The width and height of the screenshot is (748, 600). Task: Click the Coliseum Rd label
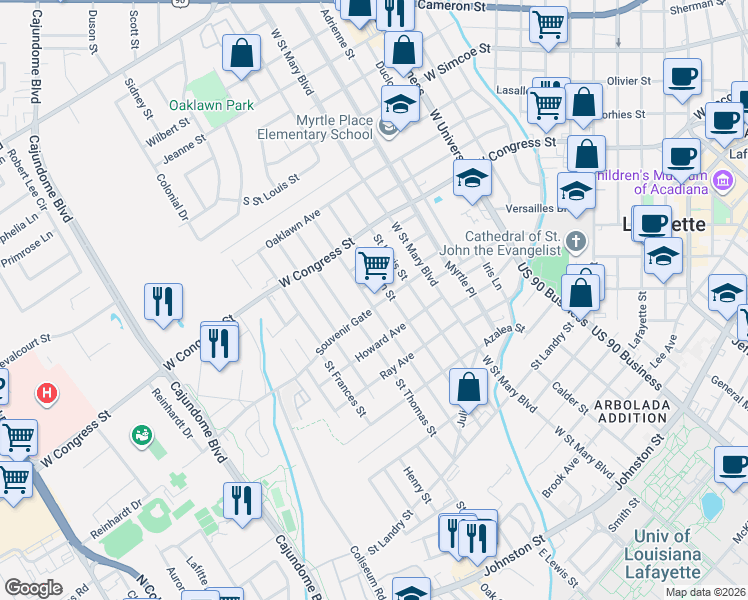(368, 572)
